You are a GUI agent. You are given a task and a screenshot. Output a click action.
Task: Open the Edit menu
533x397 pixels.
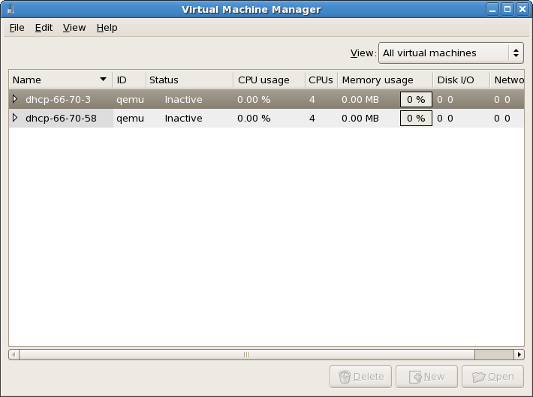(x=44, y=28)
